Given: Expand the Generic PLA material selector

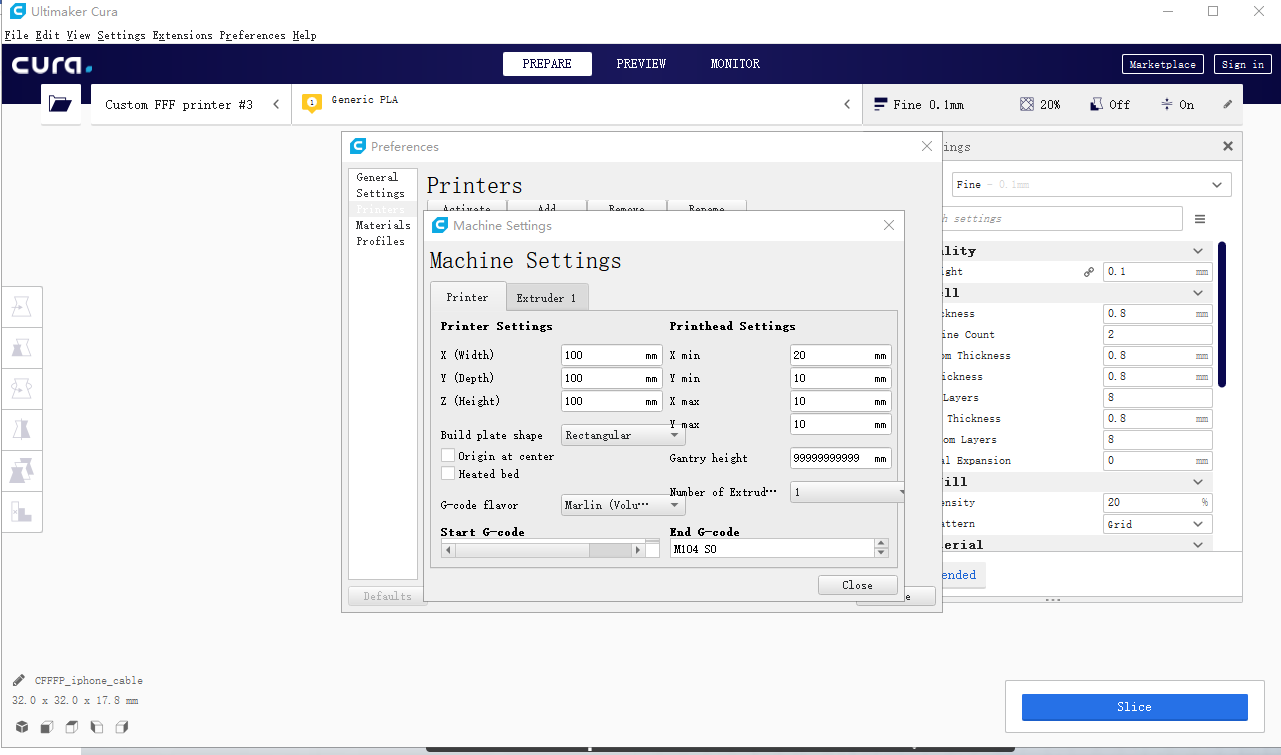Looking at the screenshot, I should tap(577, 104).
